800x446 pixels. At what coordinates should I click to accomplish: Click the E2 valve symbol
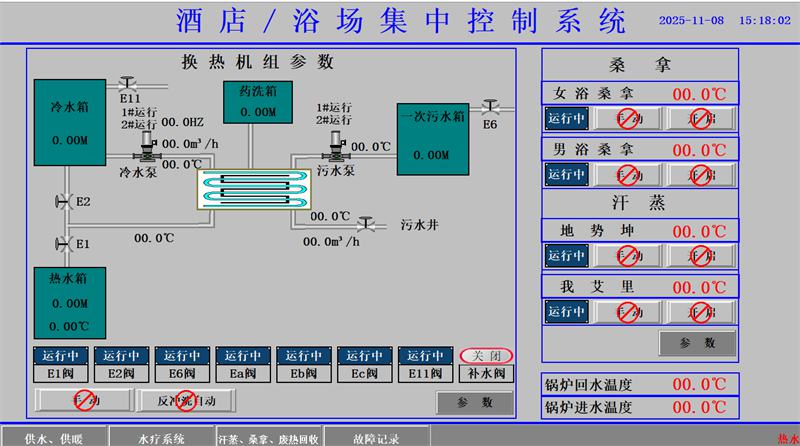click(x=62, y=202)
